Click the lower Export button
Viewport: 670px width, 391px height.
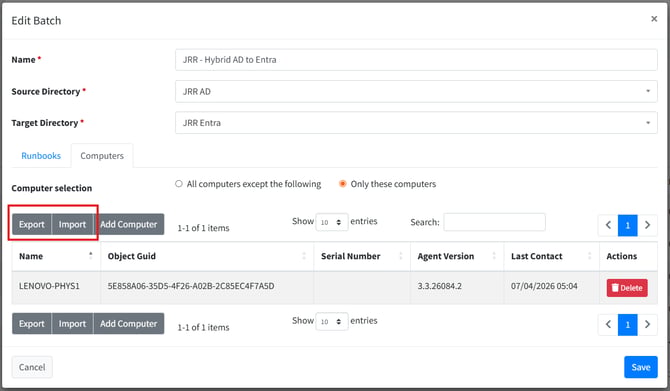click(x=32, y=323)
